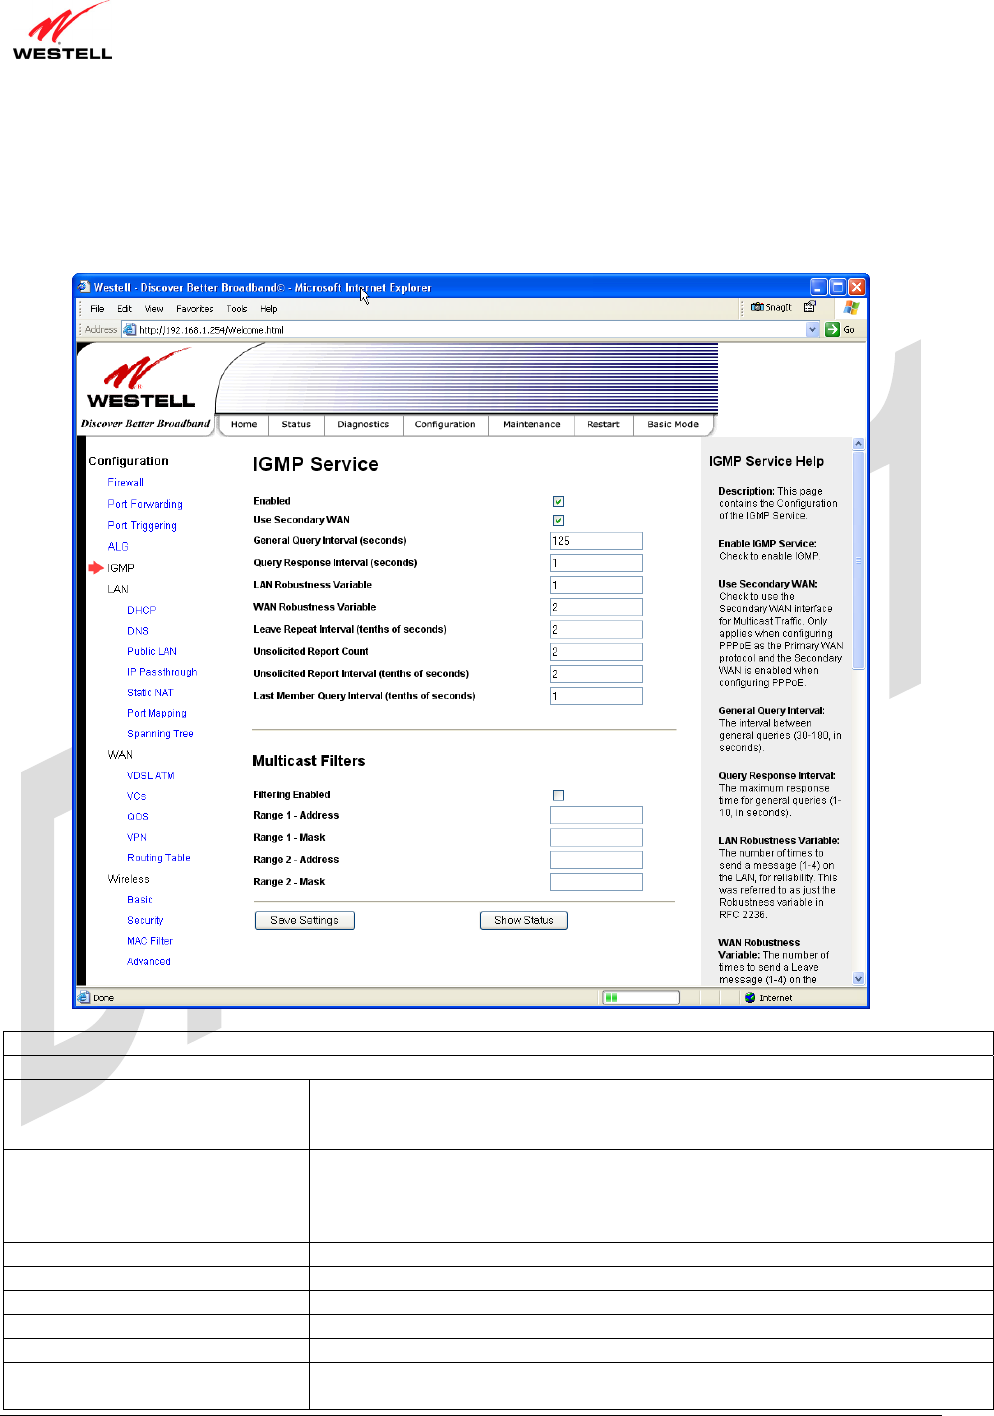Enable the Filtering Enabled checkbox

click(x=558, y=795)
